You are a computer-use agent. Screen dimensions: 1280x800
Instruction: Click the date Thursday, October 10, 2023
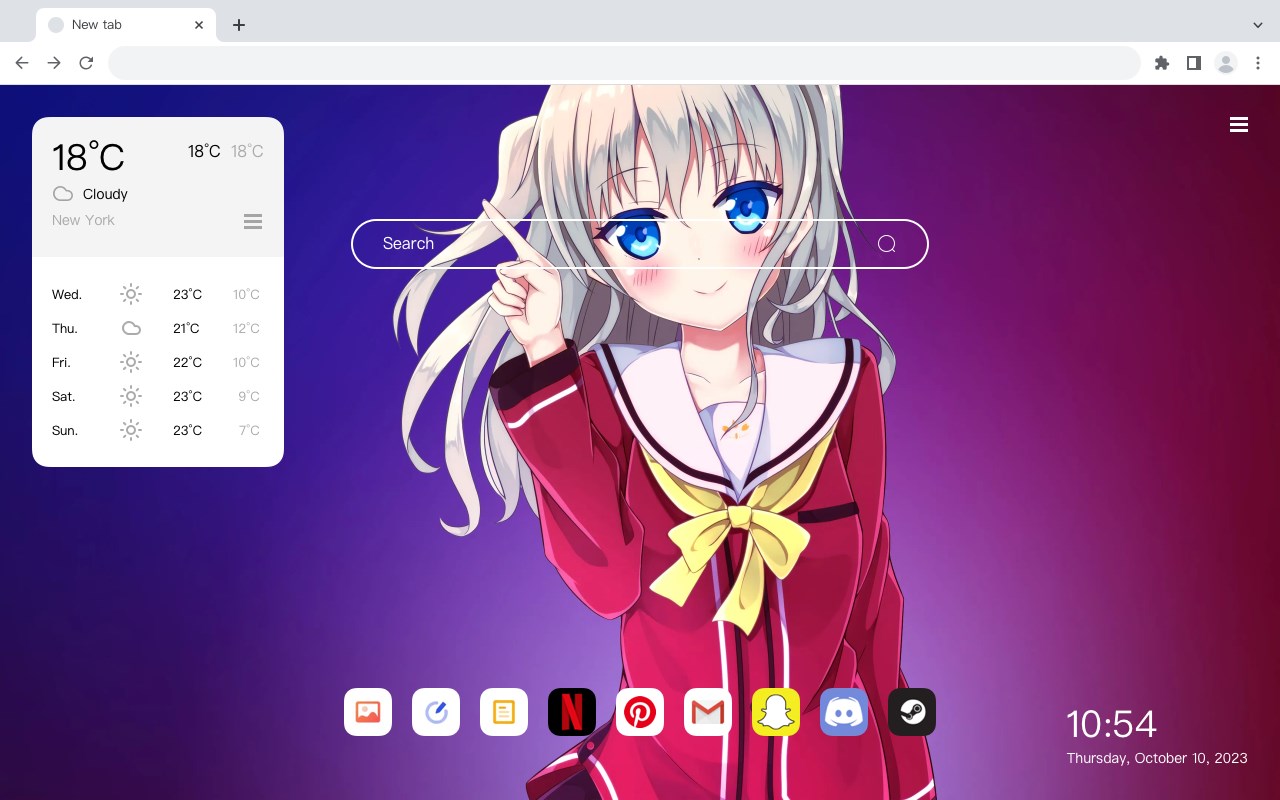[x=1157, y=758]
